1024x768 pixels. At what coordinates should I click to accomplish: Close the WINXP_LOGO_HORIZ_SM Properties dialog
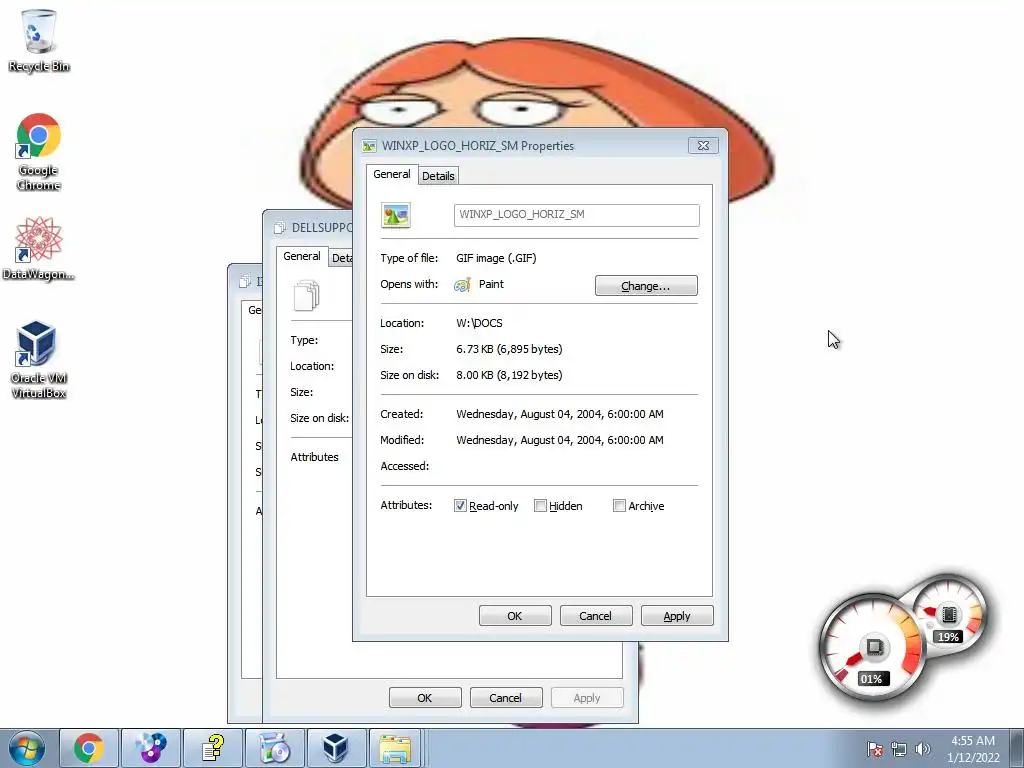703,145
